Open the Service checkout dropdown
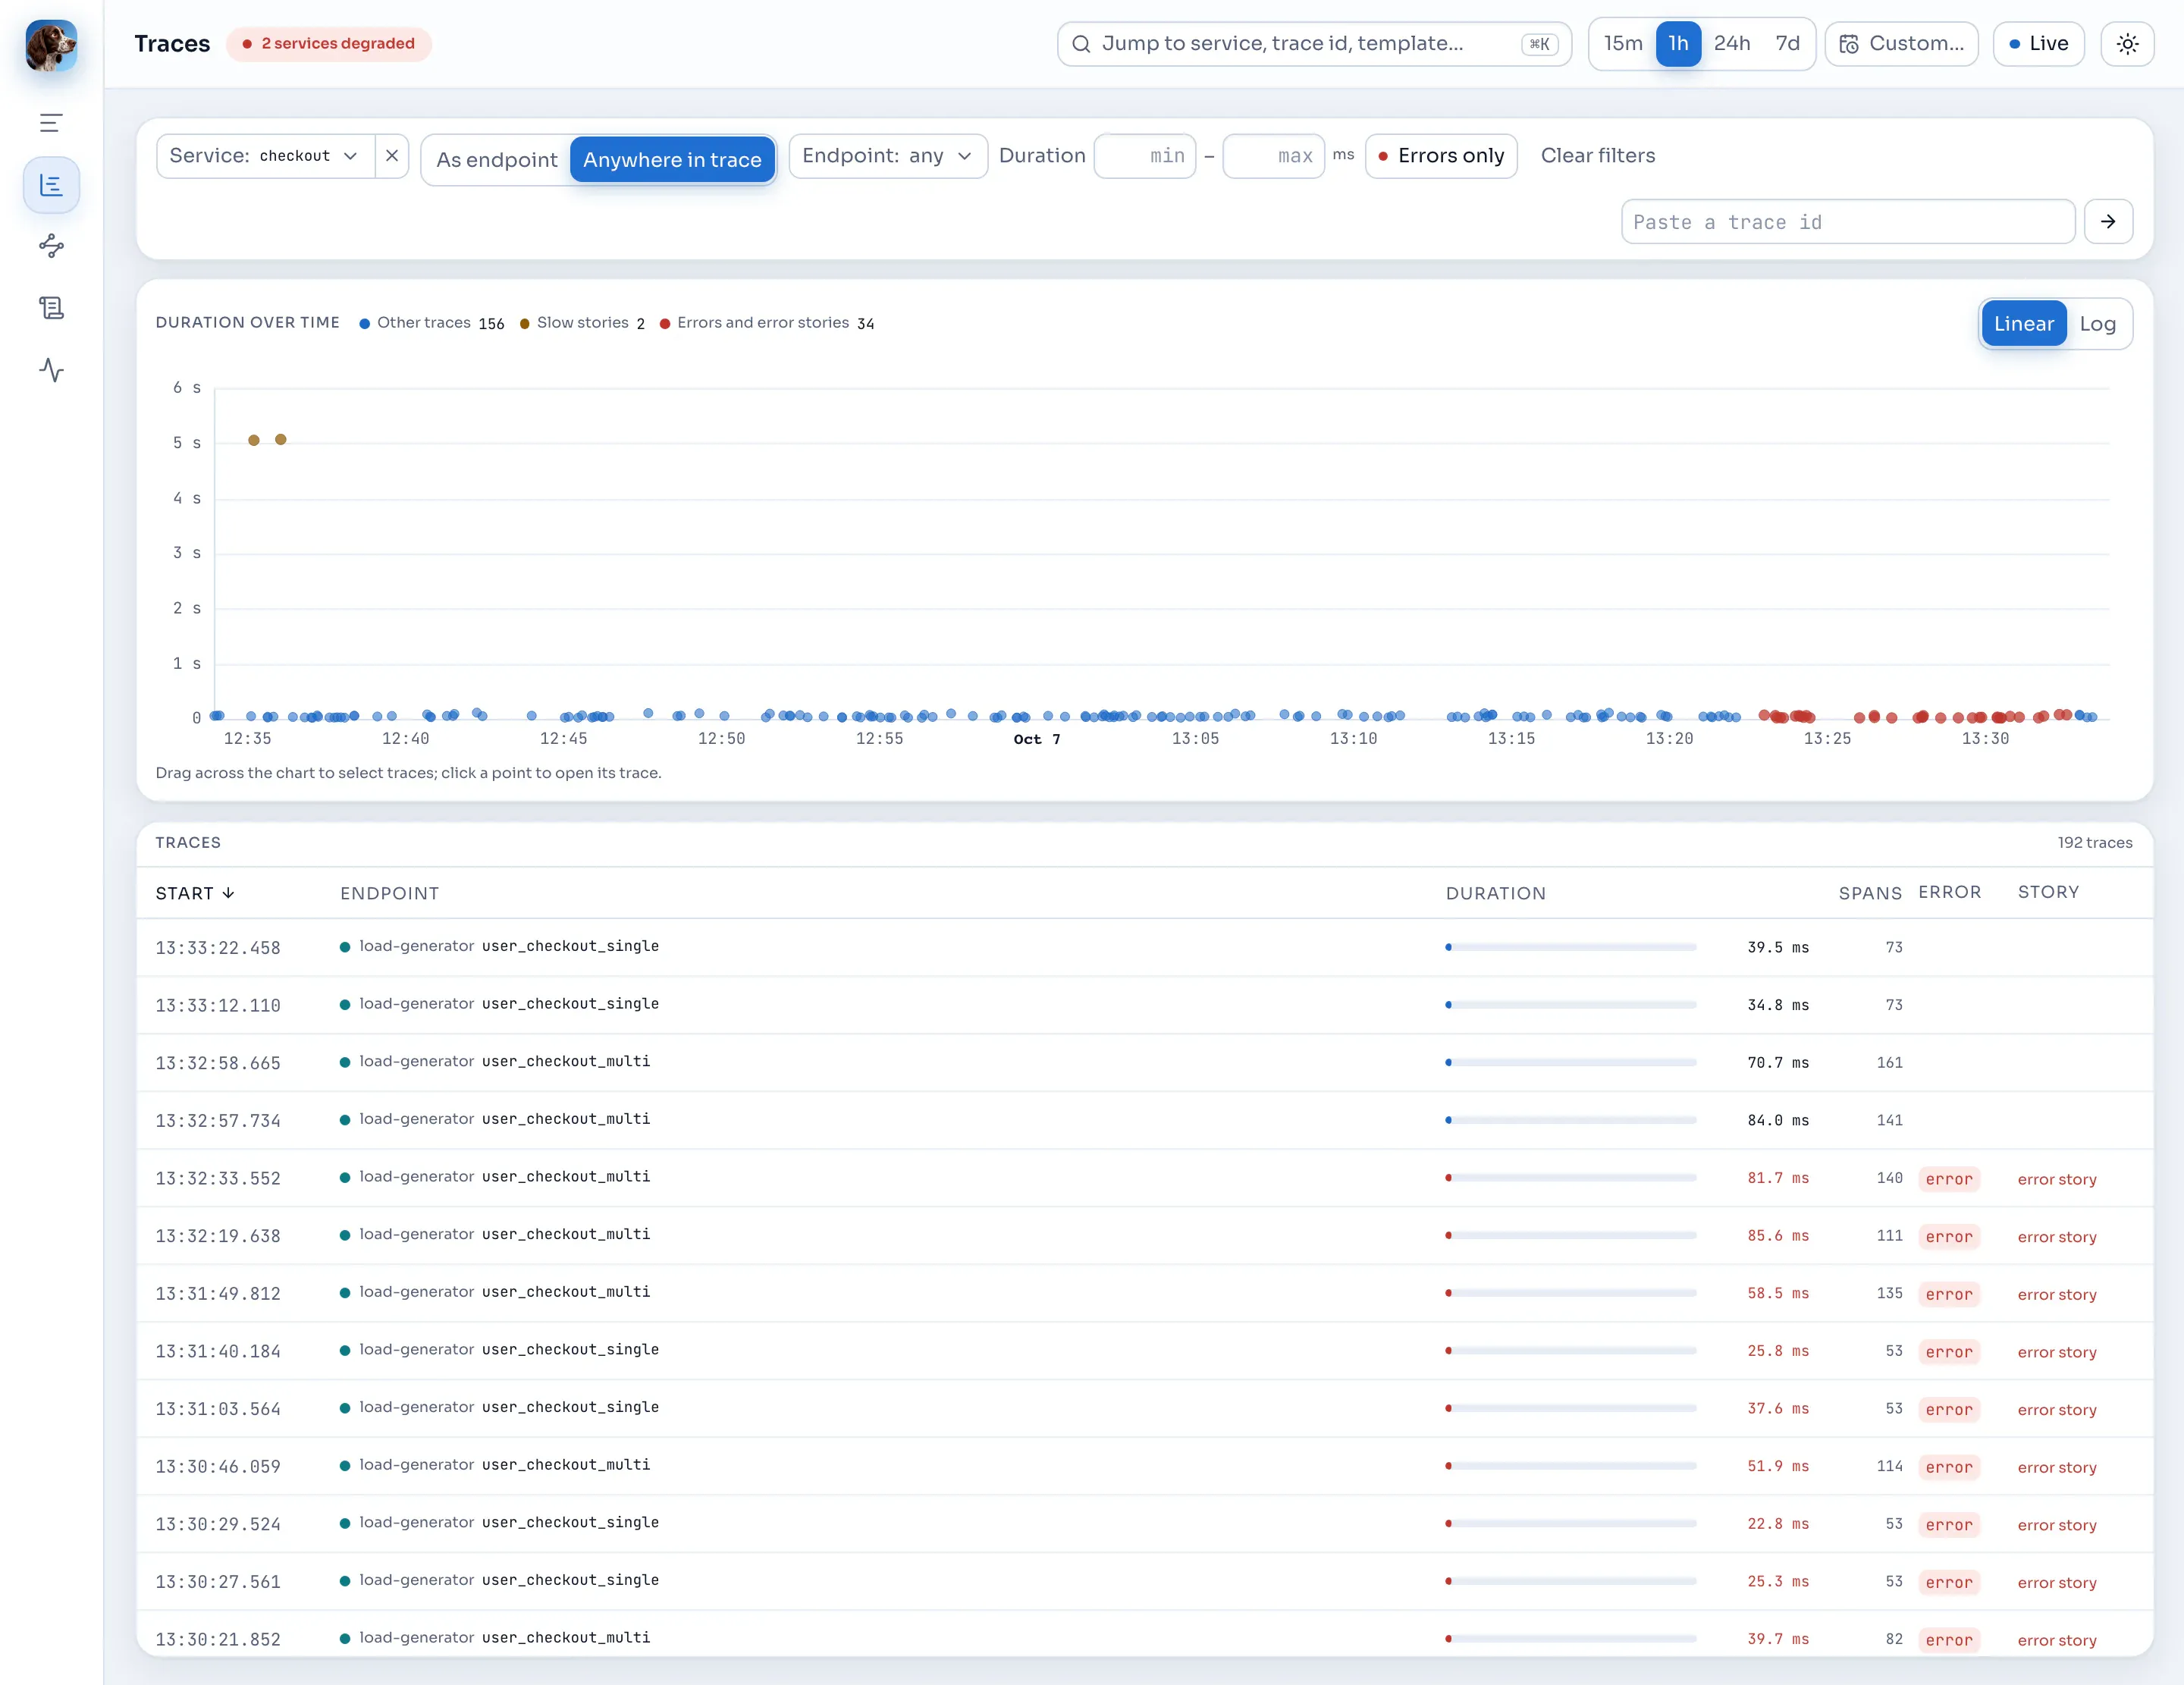Image resolution: width=2184 pixels, height=1685 pixels. coord(265,156)
